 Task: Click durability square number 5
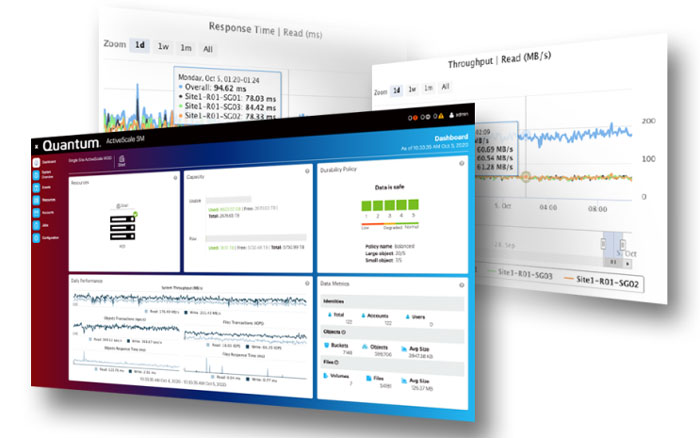pos(413,204)
